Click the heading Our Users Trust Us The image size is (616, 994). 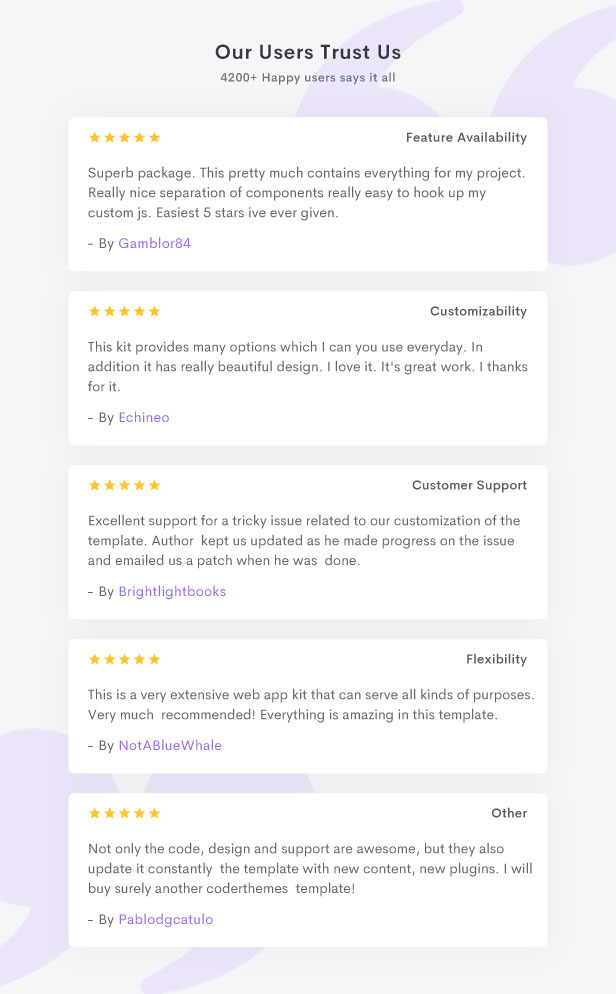[x=308, y=52]
